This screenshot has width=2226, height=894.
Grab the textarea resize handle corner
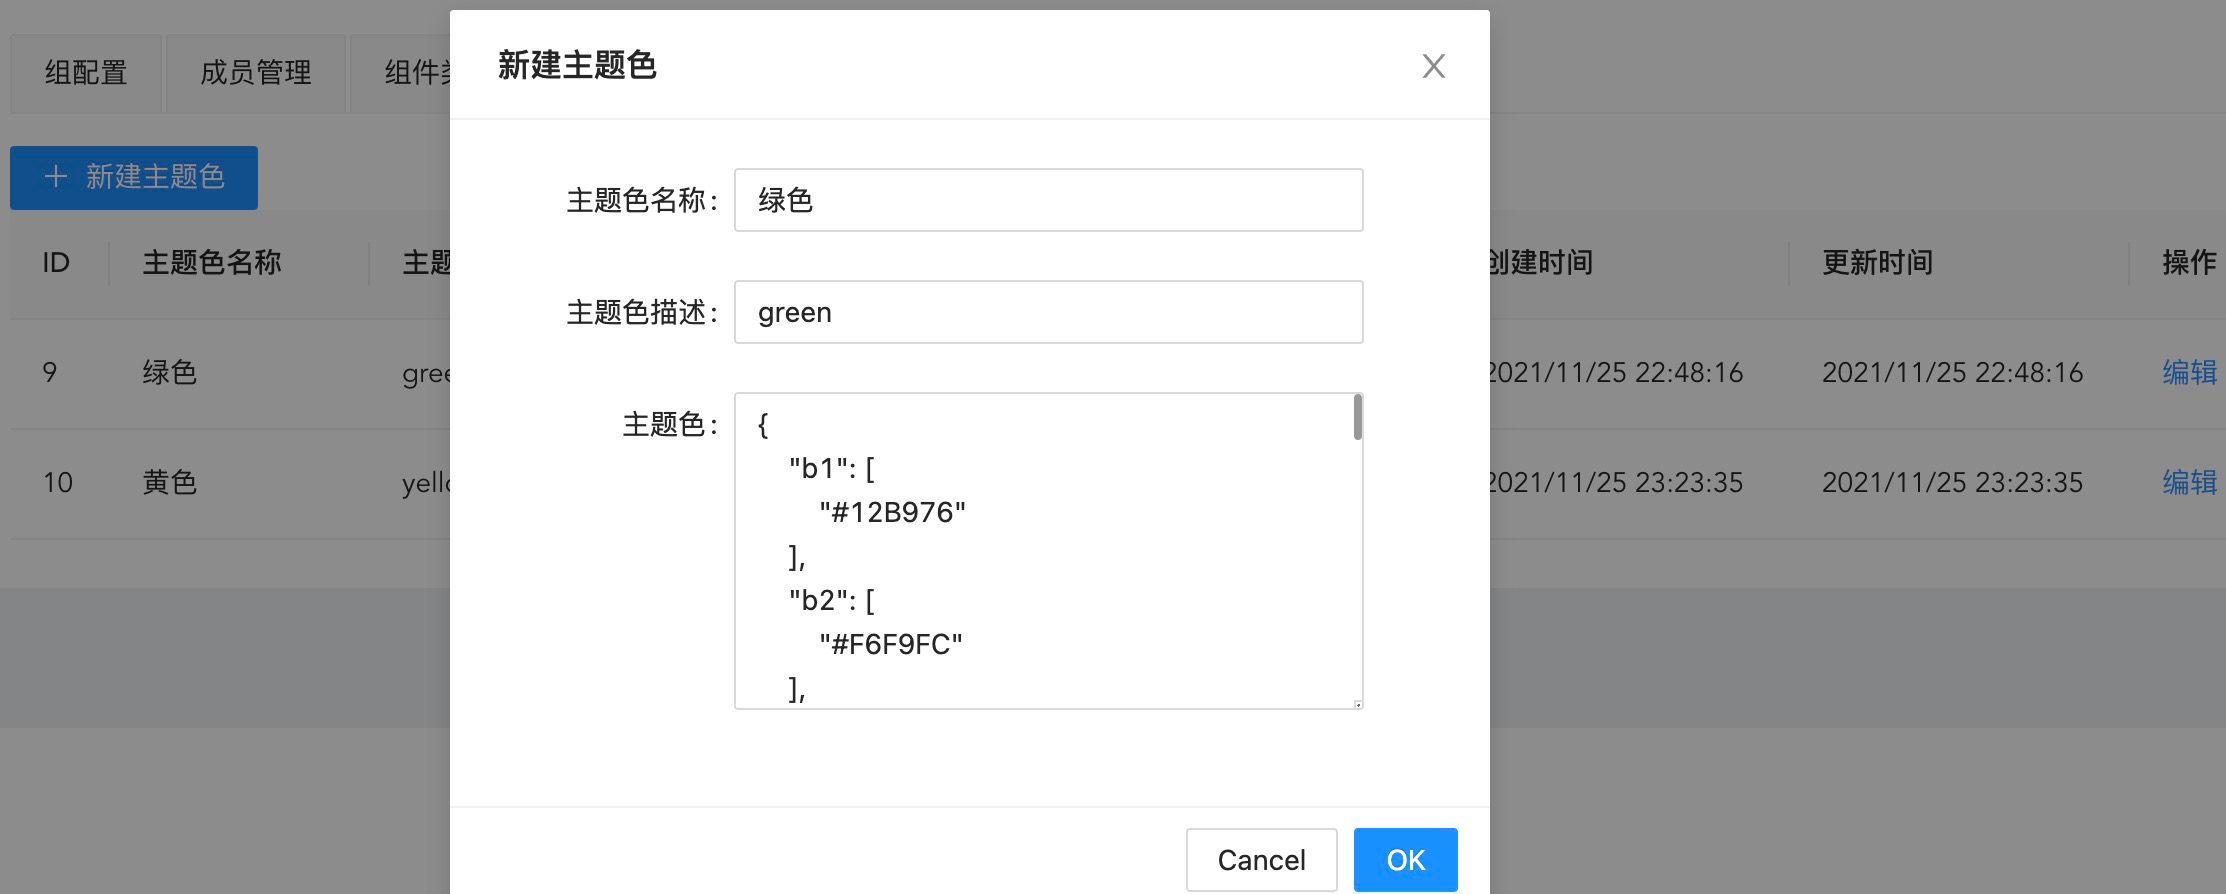point(1357,704)
